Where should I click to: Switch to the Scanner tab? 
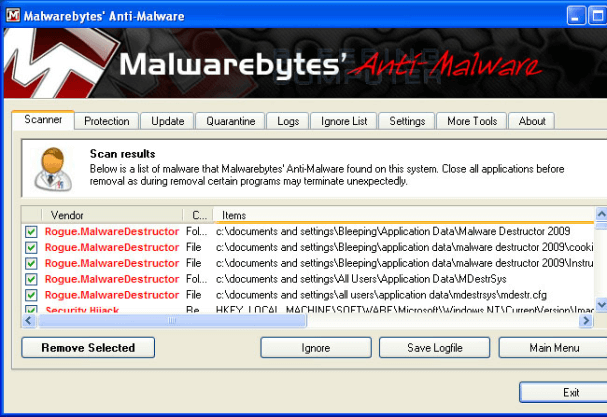(x=43, y=120)
